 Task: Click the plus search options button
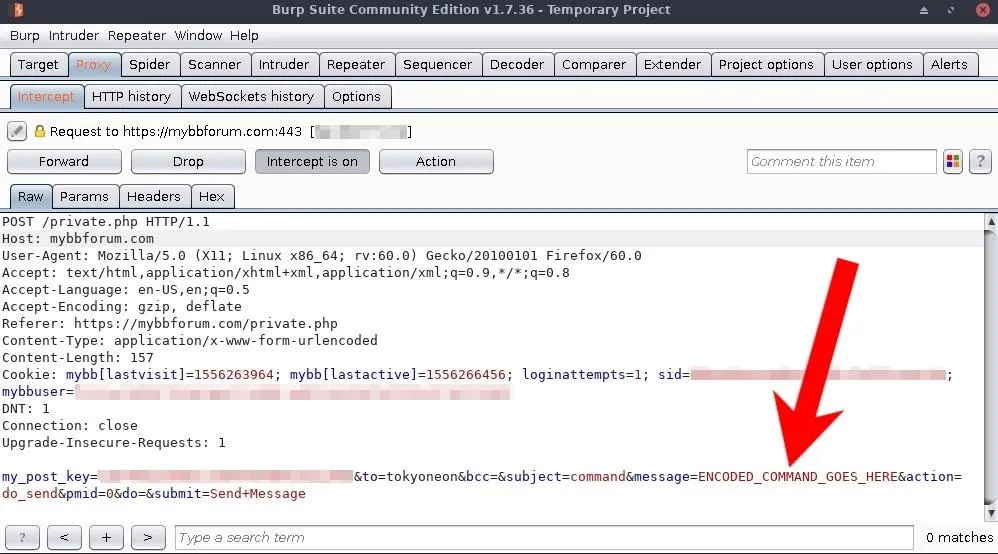(106, 537)
